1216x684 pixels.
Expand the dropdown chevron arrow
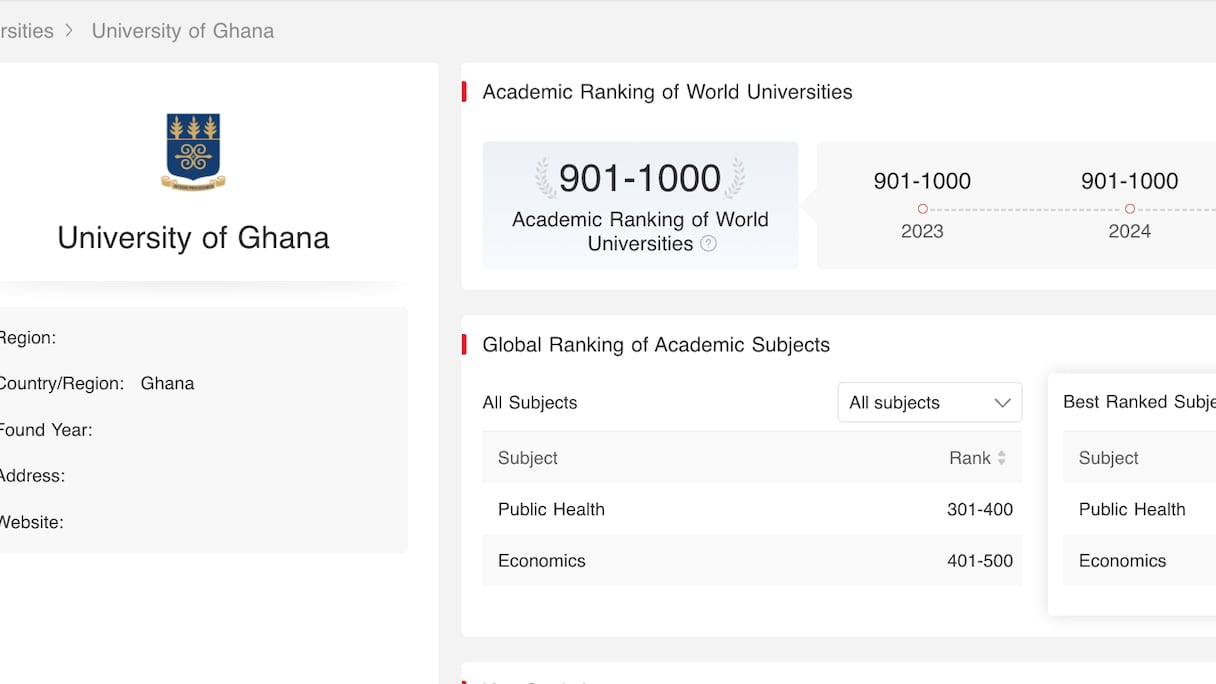coord(1002,403)
